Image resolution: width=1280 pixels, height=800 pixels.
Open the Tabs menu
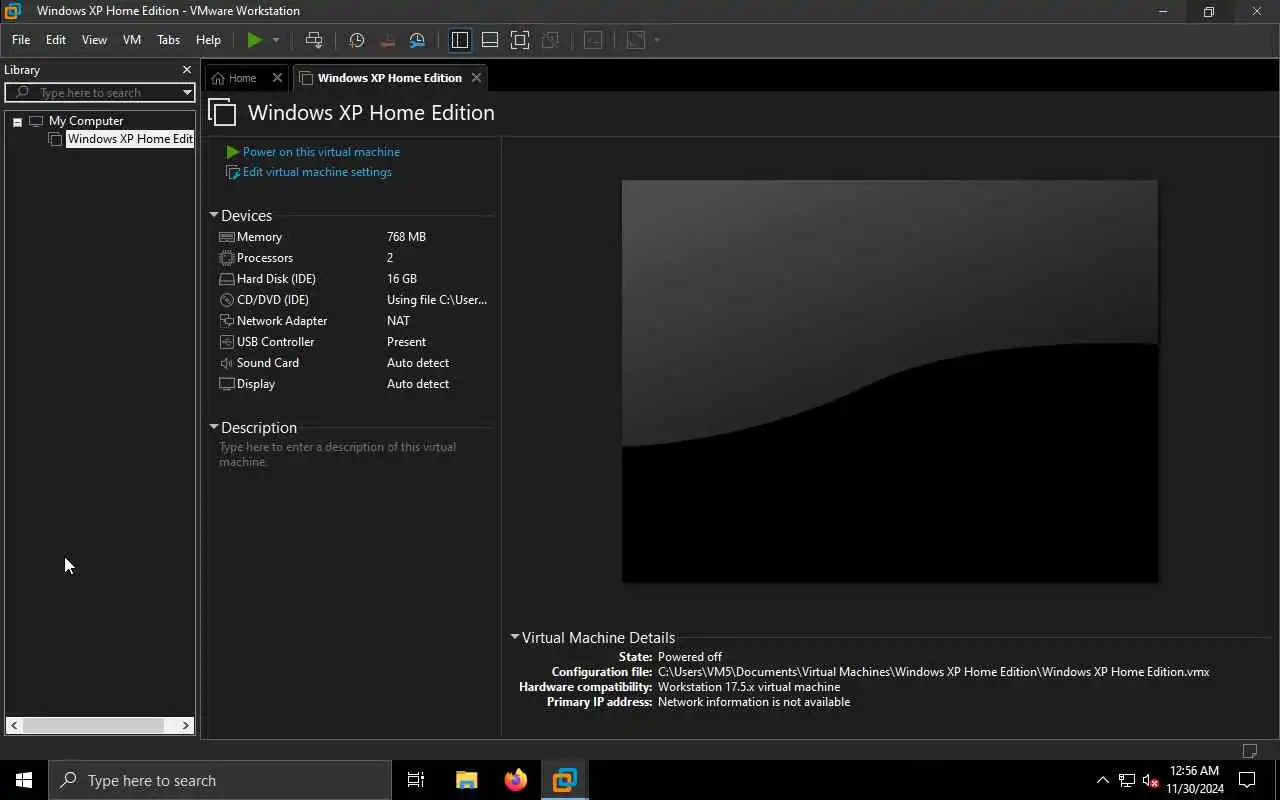click(x=169, y=40)
